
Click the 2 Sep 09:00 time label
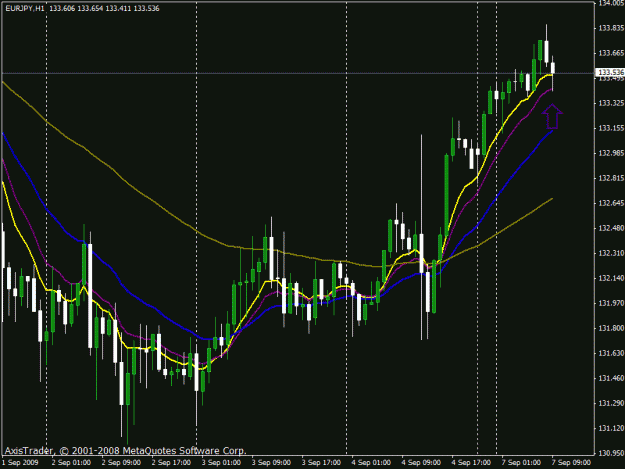click(121, 463)
